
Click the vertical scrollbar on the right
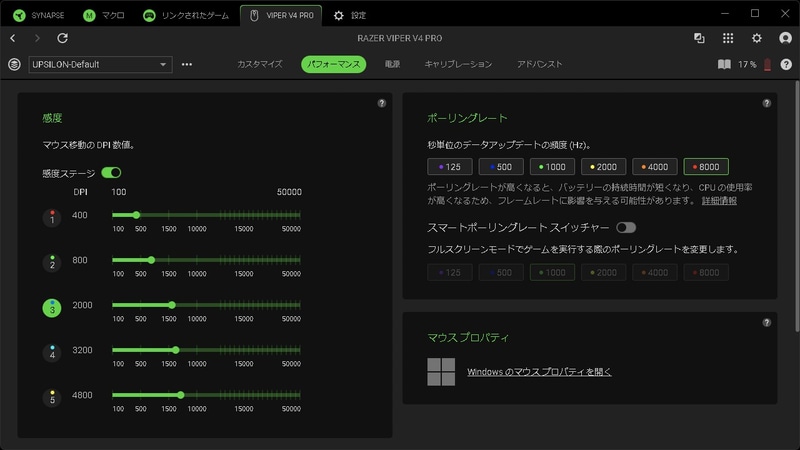point(796,205)
